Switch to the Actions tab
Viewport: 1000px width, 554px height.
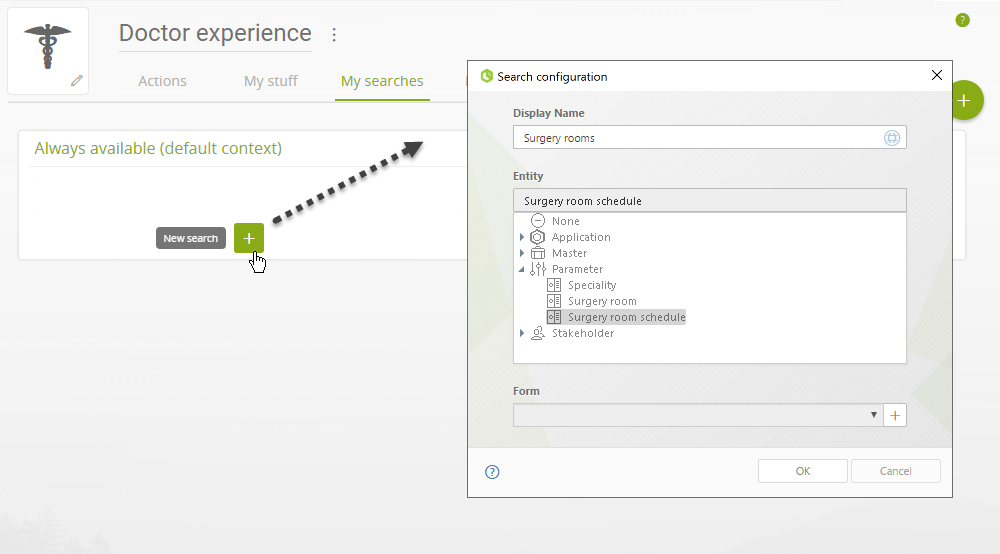(163, 81)
